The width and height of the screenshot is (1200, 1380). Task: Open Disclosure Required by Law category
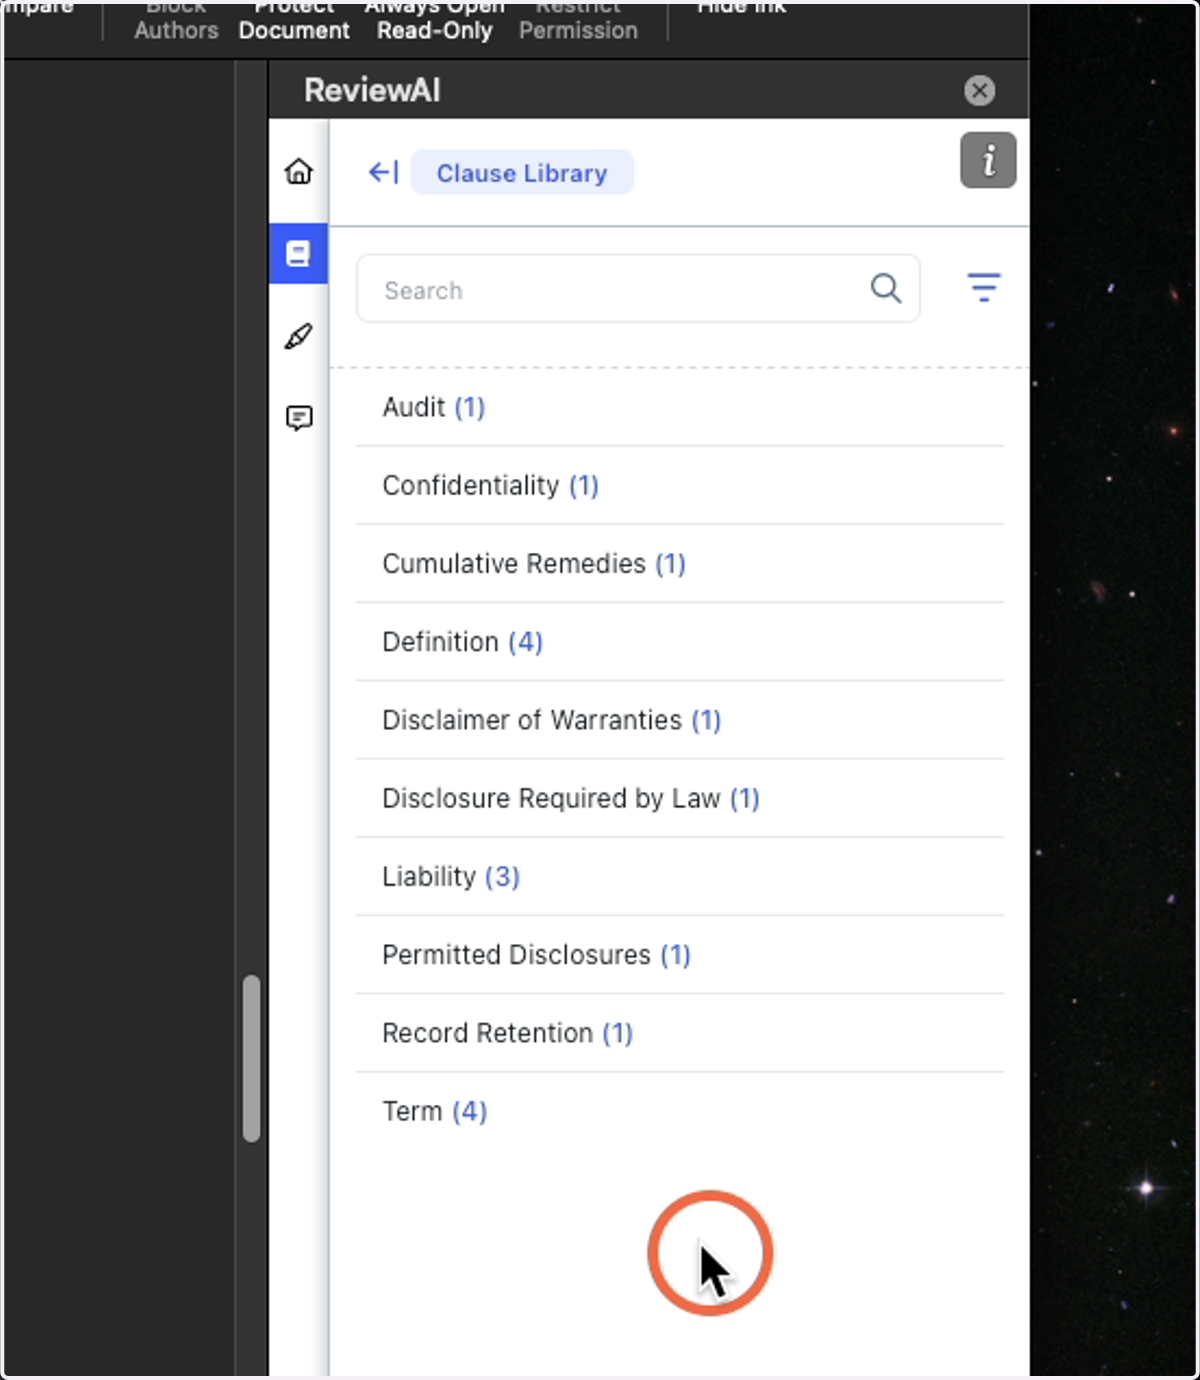click(x=680, y=798)
